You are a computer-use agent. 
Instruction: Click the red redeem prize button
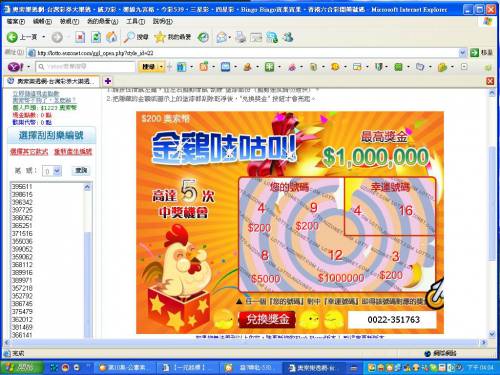[x=267, y=319]
